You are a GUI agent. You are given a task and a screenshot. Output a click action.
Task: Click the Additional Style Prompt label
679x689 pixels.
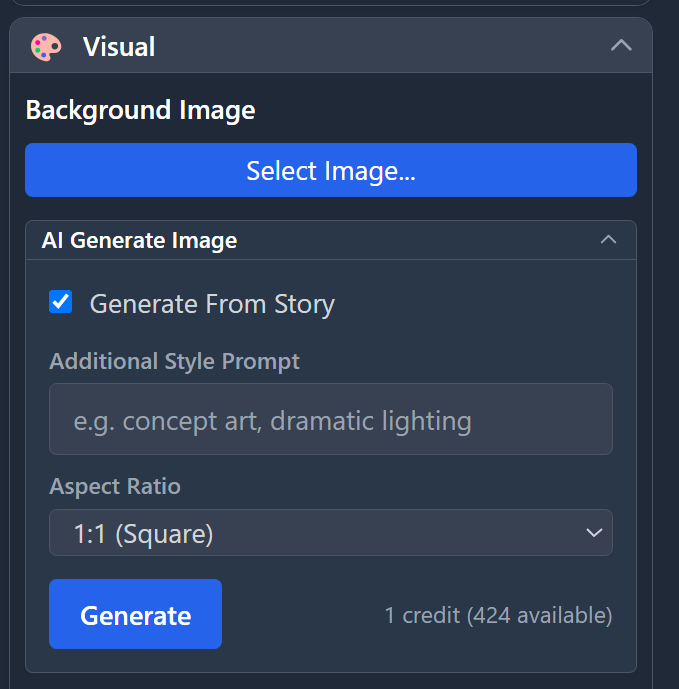coord(174,361)
